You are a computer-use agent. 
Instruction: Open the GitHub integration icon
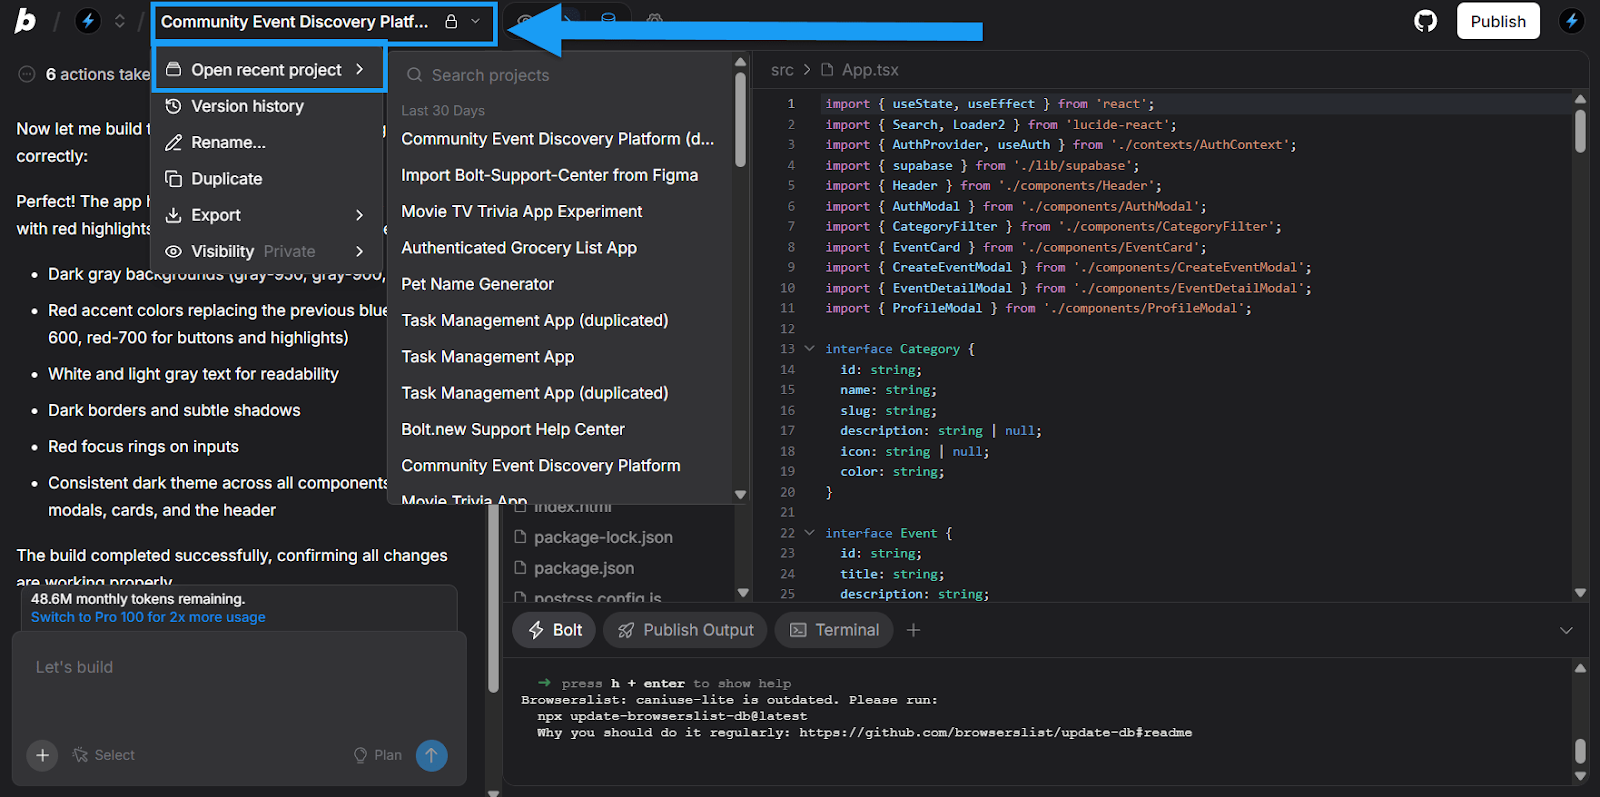(1425, 21)
